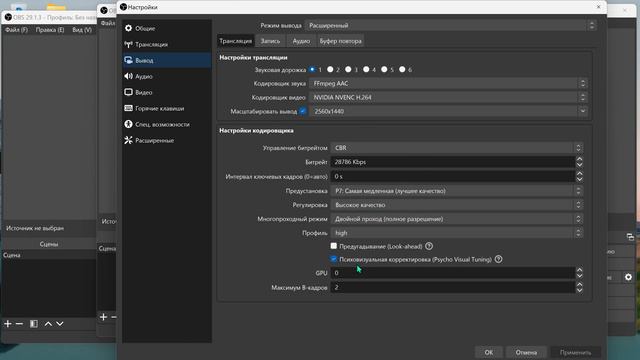The width and height of the screenshot is (640, 360).
Task: Select audio track 4 radio button
Action: coord(366,69)
